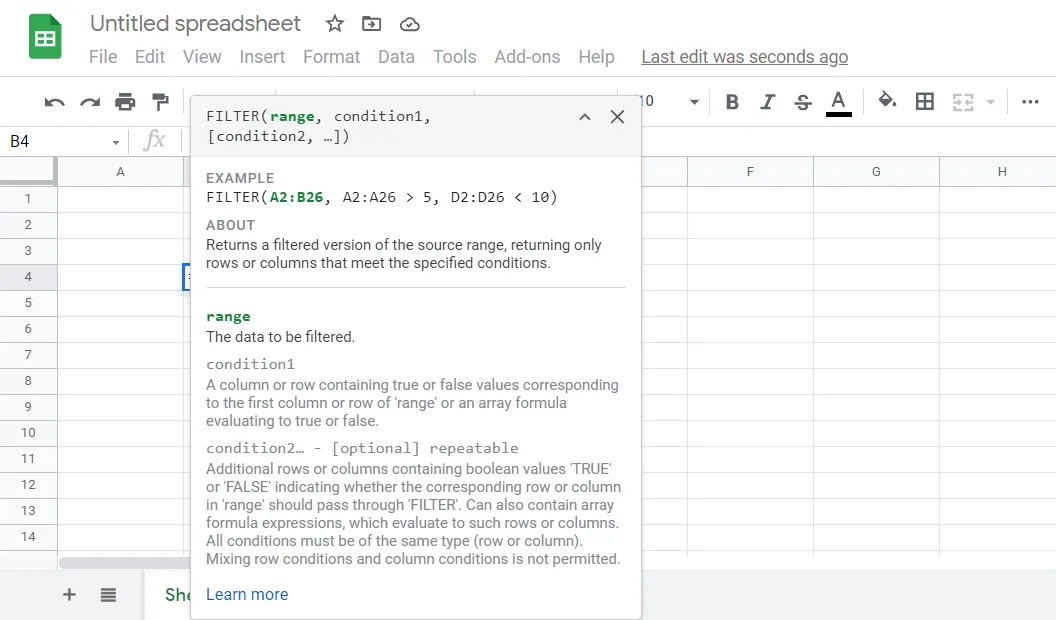The width and height of the screenshot is (1056, 620).
Task: Open the Format menu
Action: (331, 57)
